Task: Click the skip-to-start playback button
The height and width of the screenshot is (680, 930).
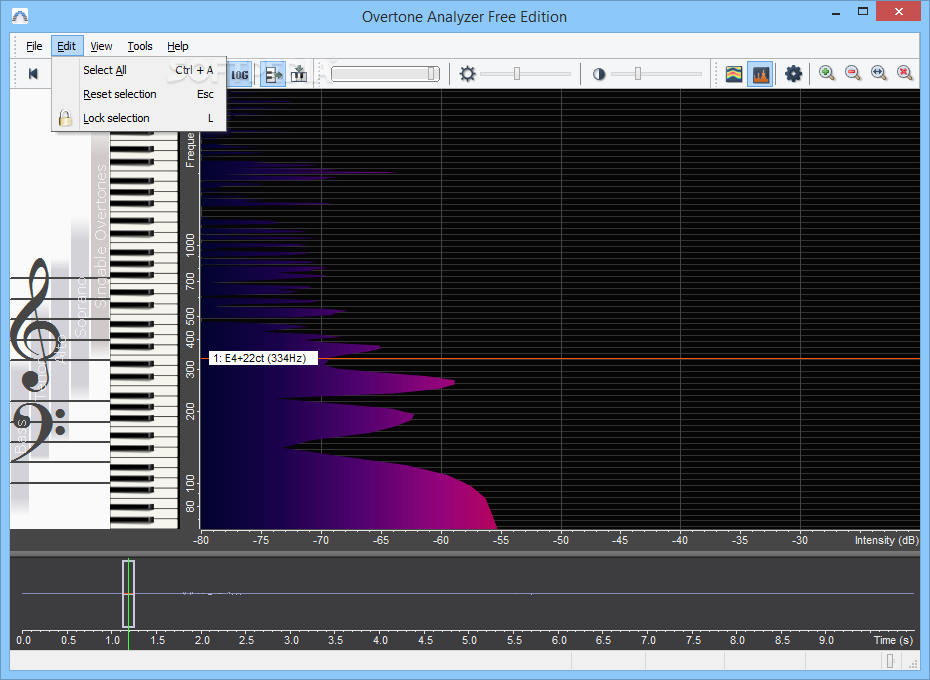Action: point(33,74)
